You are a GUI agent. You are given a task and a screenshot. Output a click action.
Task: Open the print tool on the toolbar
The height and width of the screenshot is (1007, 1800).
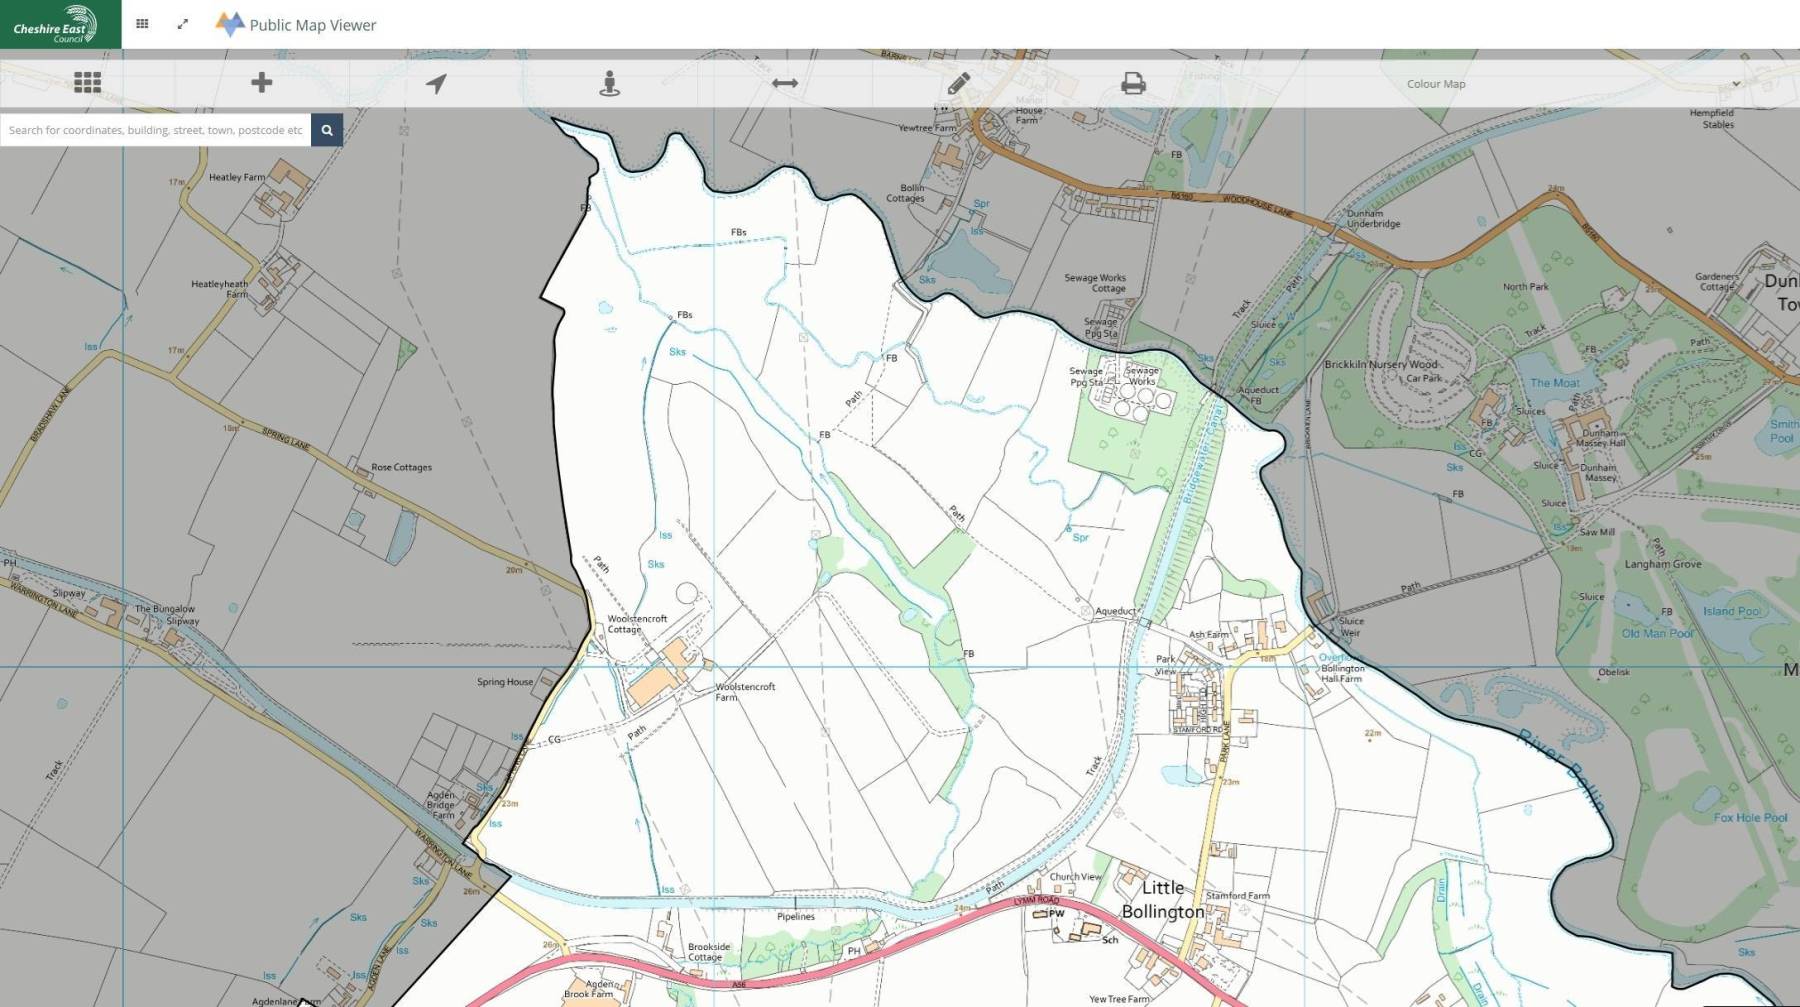click(1131, 83)
